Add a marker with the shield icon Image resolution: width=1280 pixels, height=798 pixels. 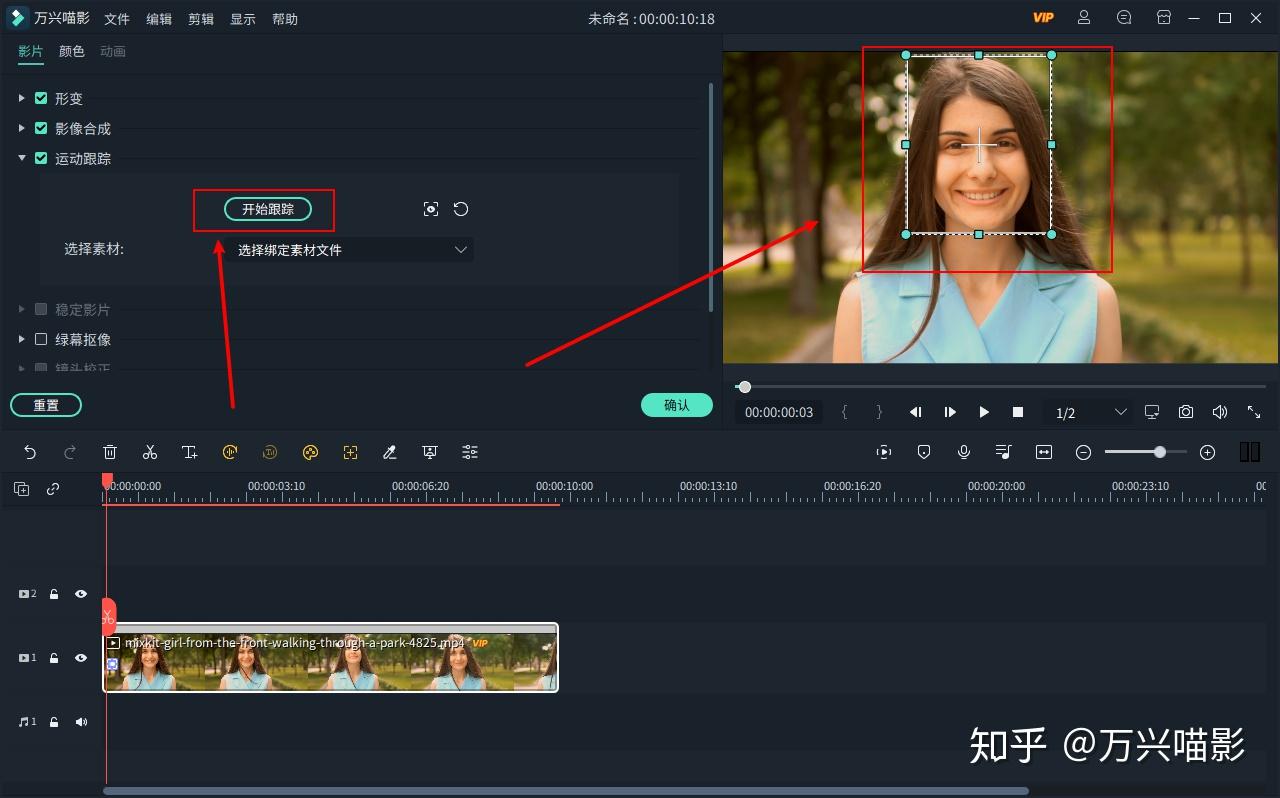click(924, 452)
